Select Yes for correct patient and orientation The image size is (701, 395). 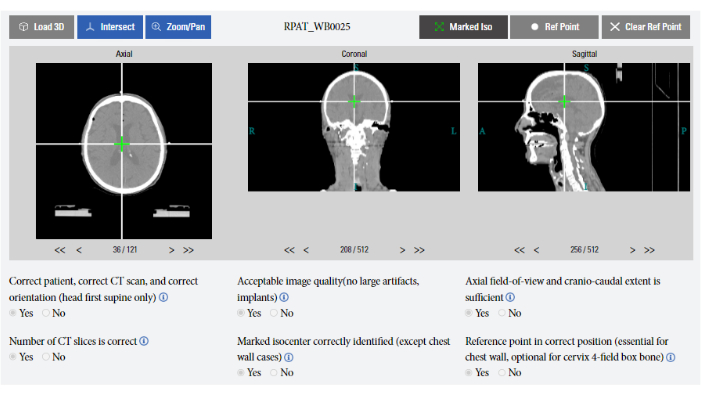click(x=13, y=313)
